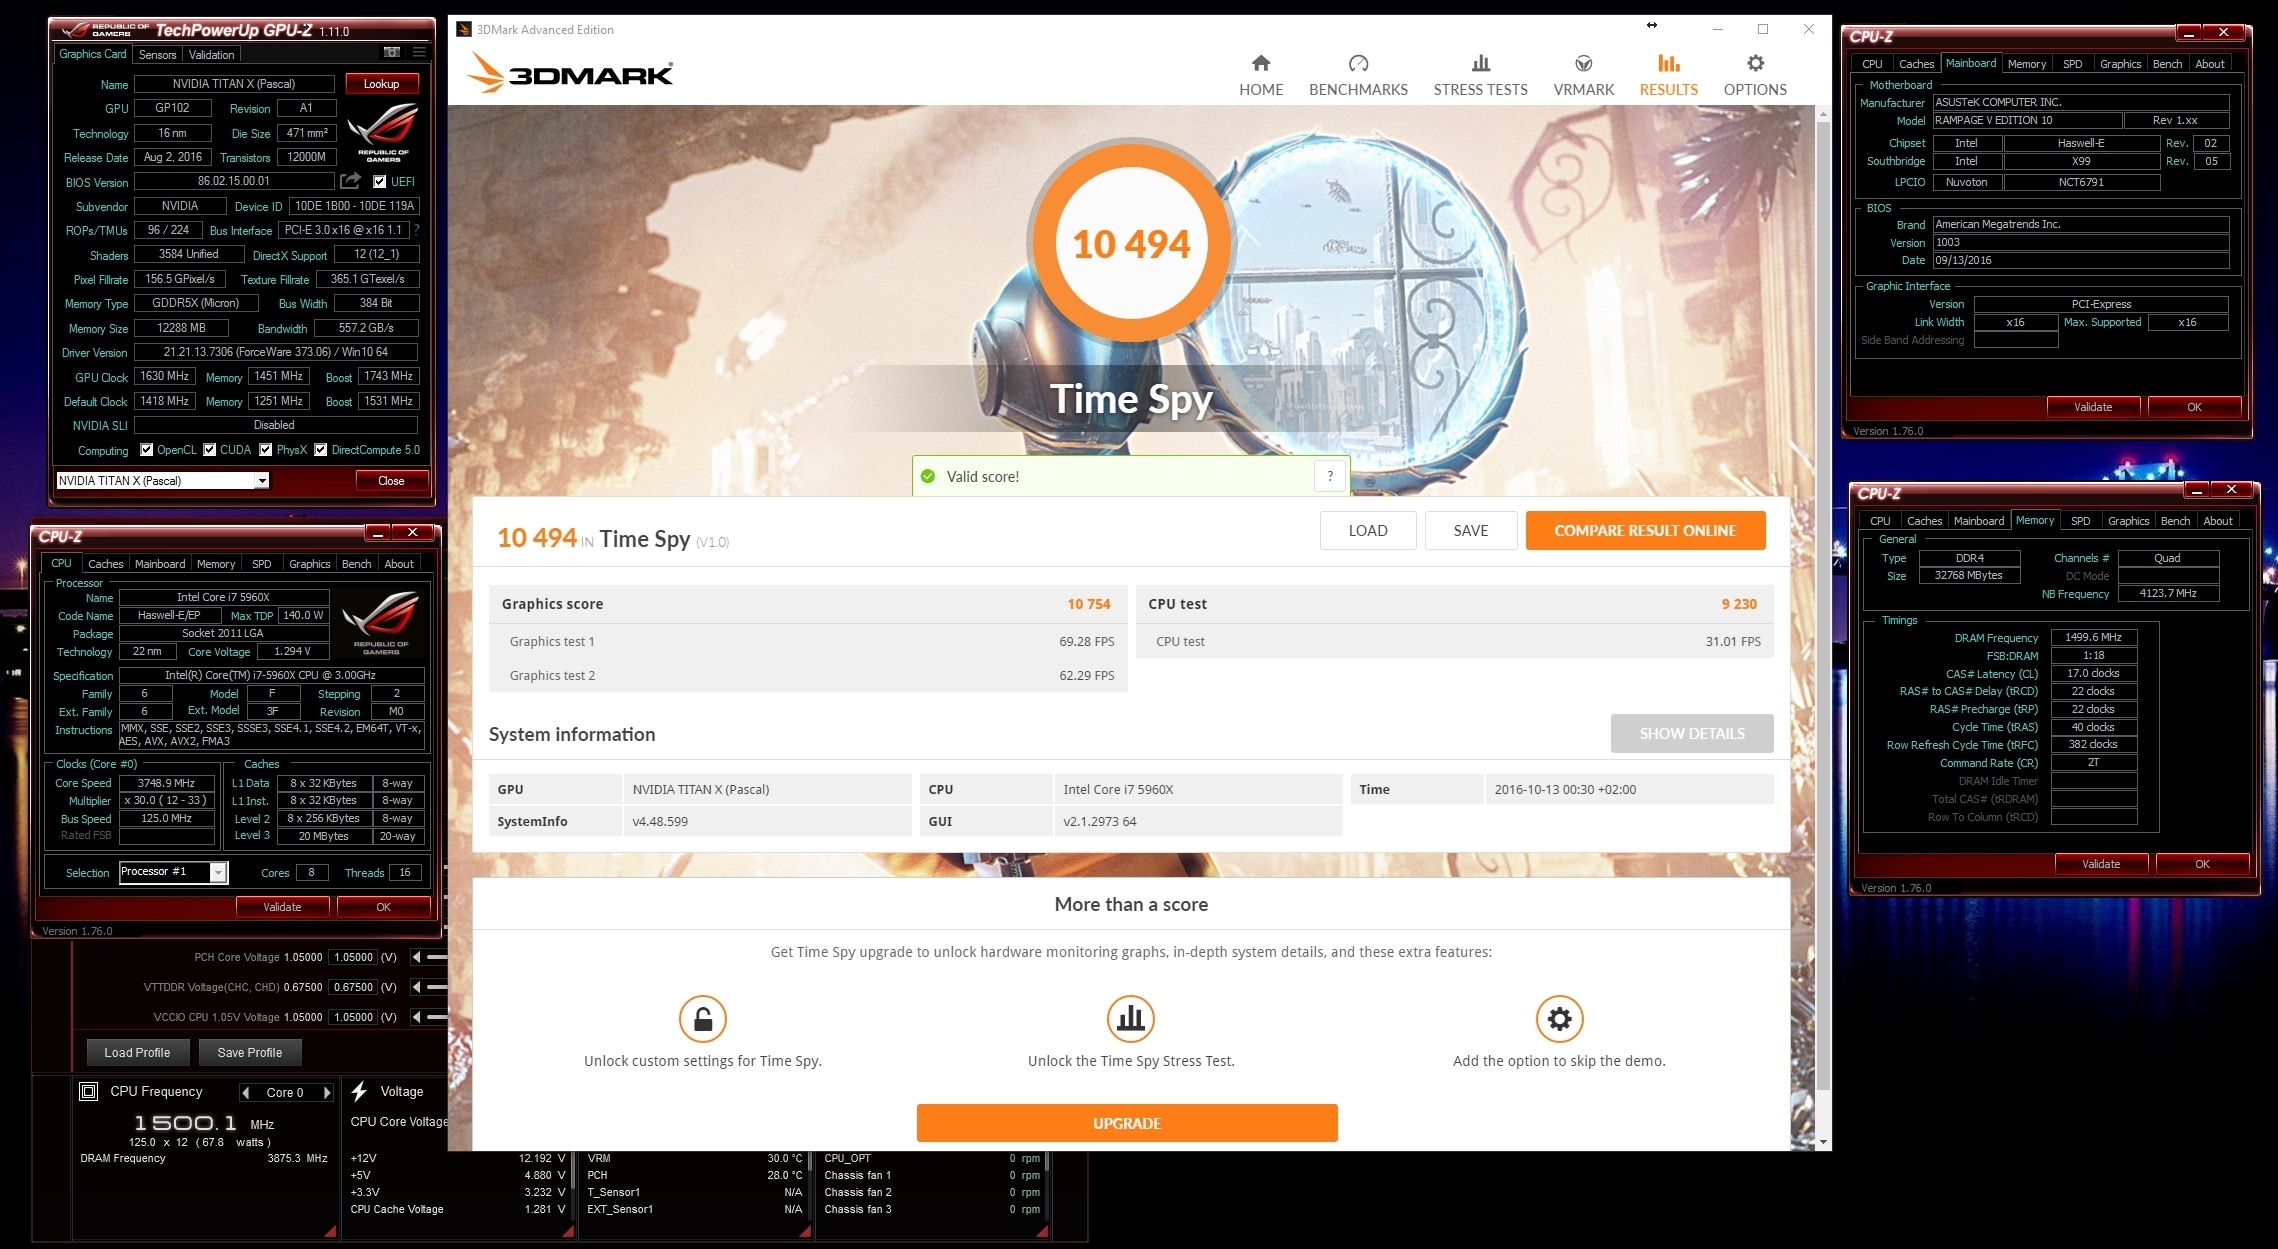
Task: Toggle the UEFI checkbox in GPU-Z
Action: click(380, 182)
